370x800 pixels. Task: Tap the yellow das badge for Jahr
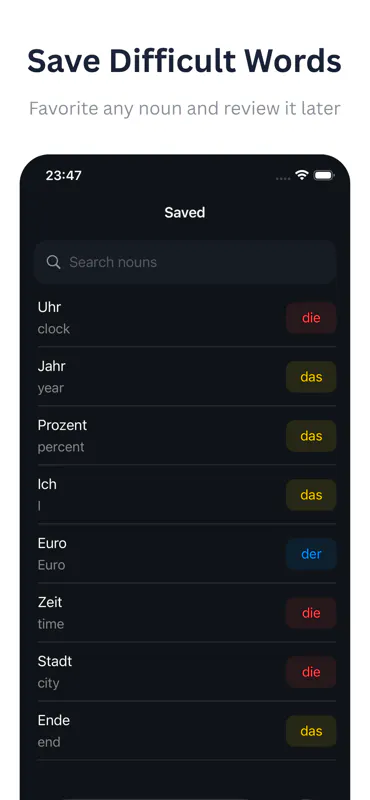coord(311,377)
